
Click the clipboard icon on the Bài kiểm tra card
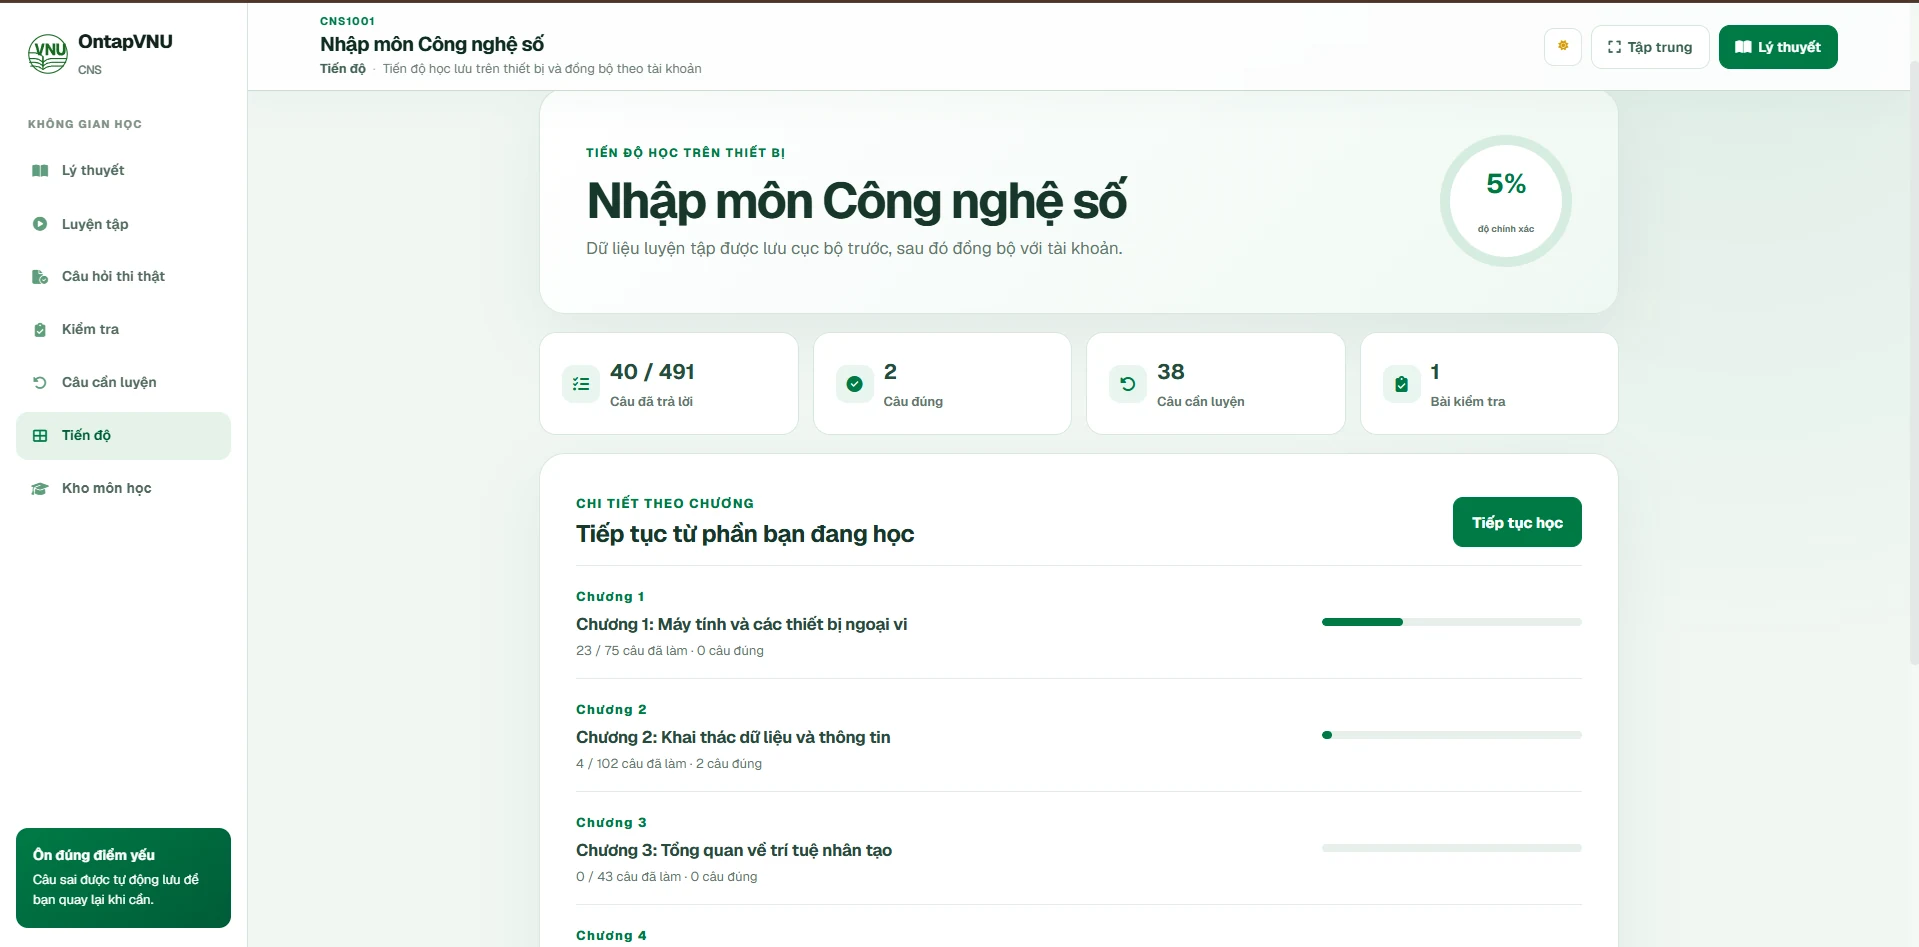[1402, 384]
